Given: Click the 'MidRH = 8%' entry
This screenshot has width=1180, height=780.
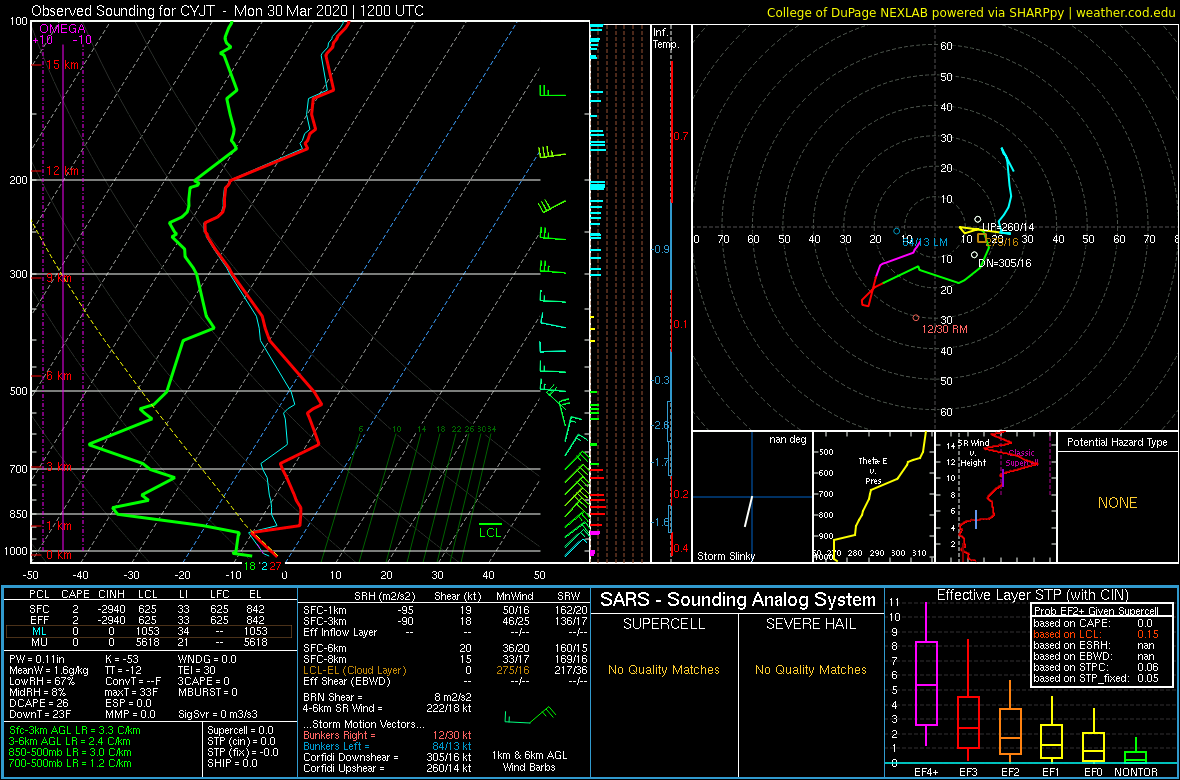Looking at the screenshot, I should [x=39, y=692].
